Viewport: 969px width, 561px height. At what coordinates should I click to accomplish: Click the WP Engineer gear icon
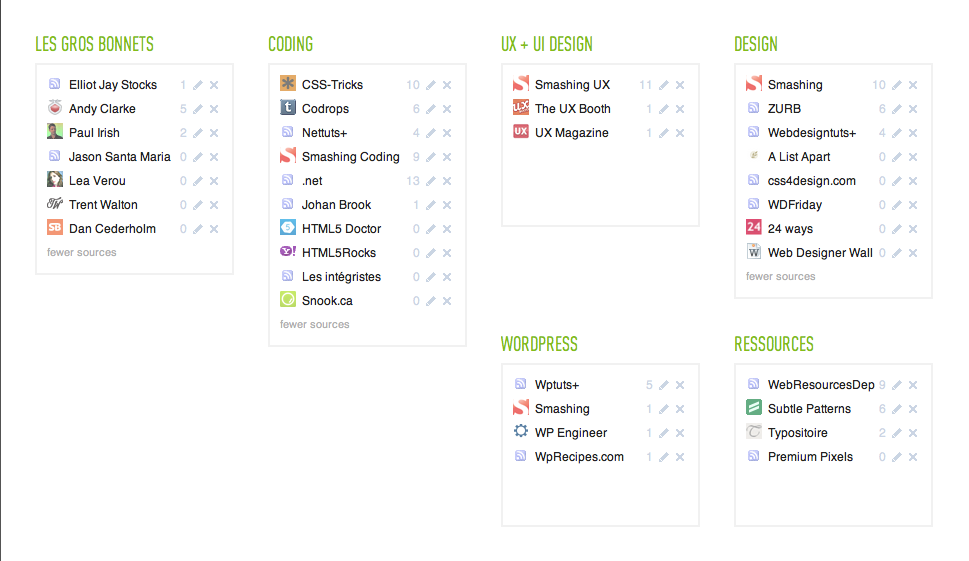(x=521, y=432)
